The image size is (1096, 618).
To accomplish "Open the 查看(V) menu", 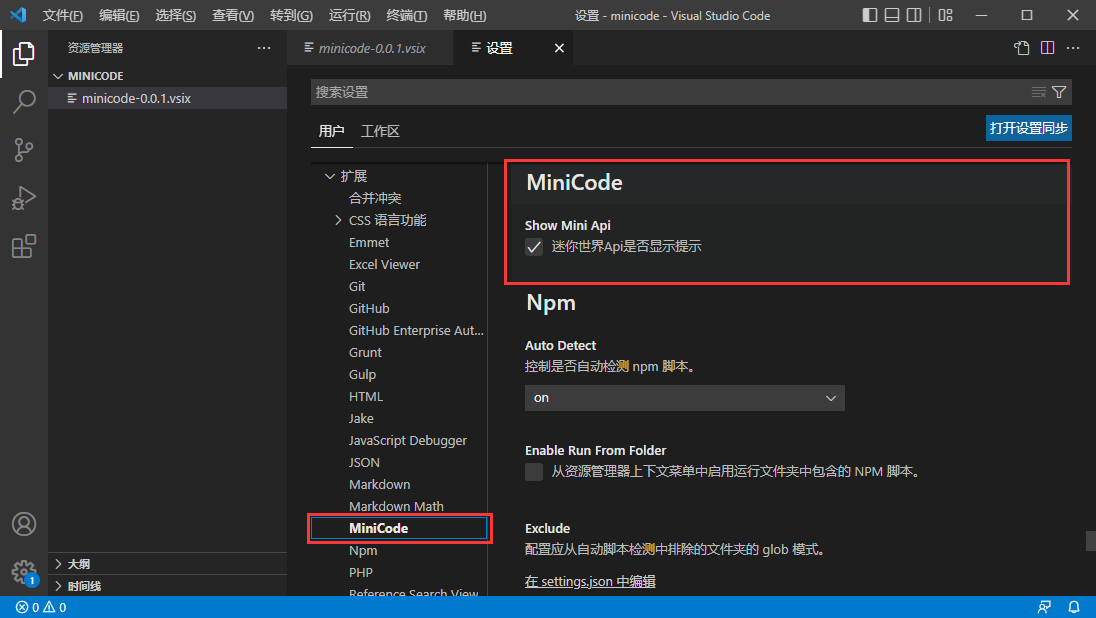I will click(233, 15).
